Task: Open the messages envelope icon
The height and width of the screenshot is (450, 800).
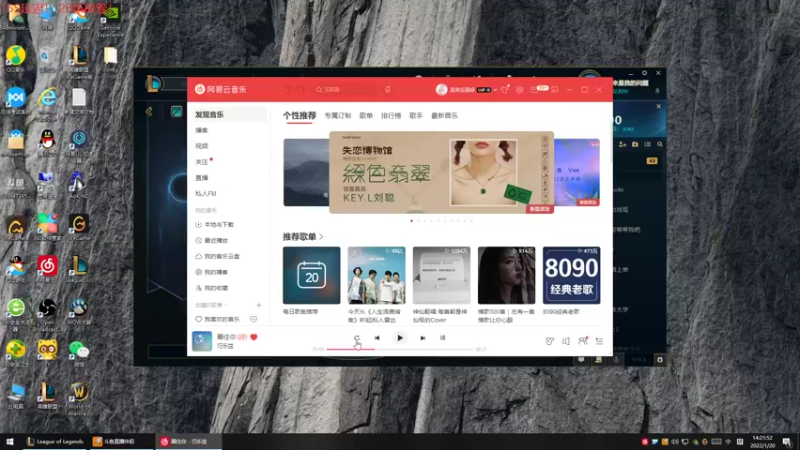Action: pyautogui.click(x=534, y=90)
